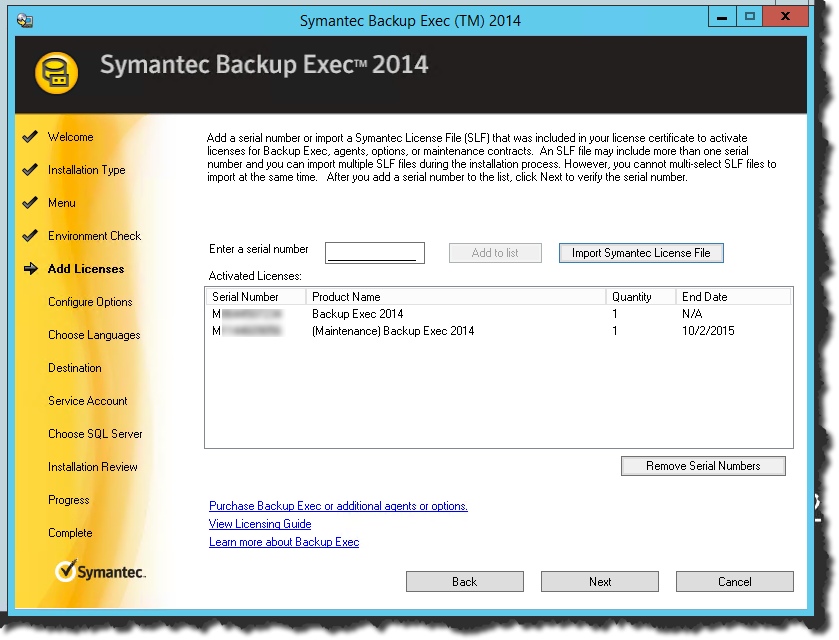This screenshot has height=640, width=839.
Task: Click the Enter a serial number label
Action: tap(258, 249)
